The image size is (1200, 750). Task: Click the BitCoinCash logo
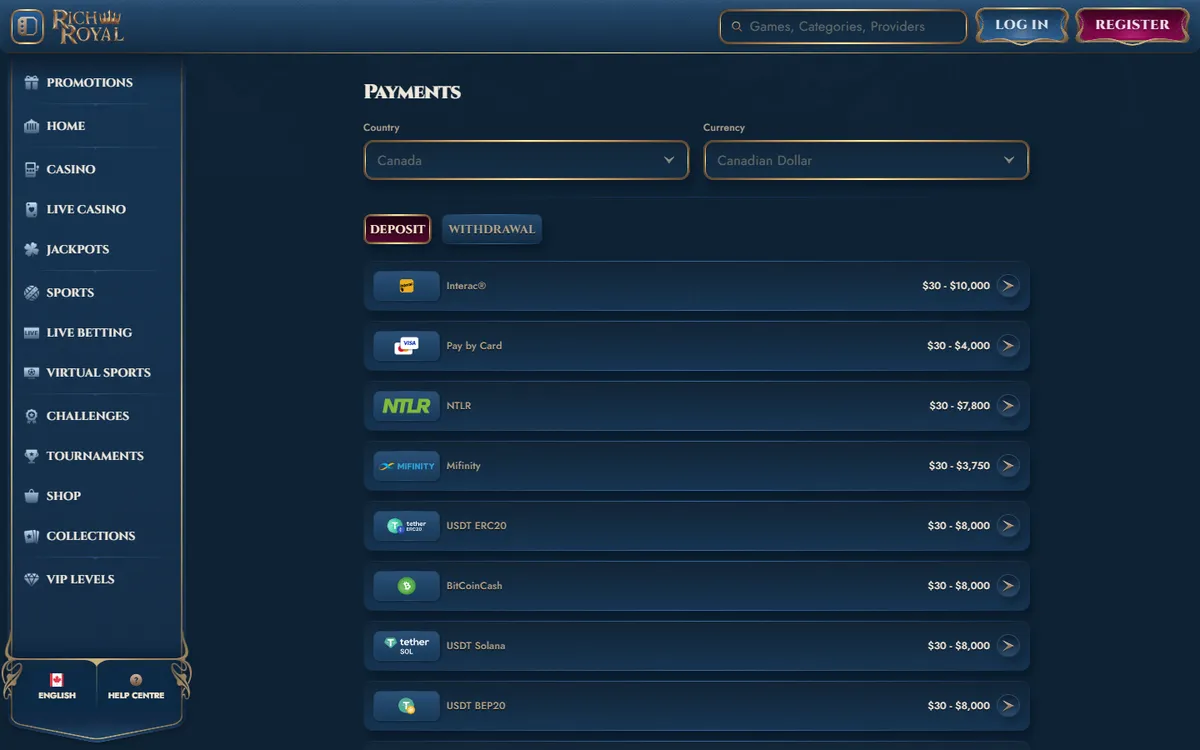point(406,586)
